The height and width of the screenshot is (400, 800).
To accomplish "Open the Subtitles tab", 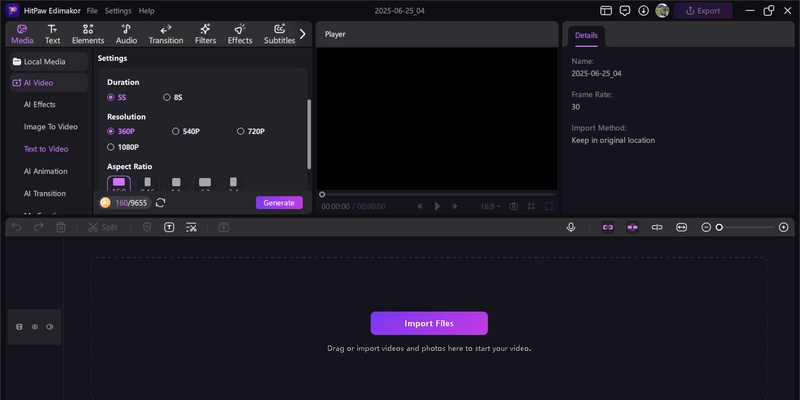I will [x=279, y=34].
